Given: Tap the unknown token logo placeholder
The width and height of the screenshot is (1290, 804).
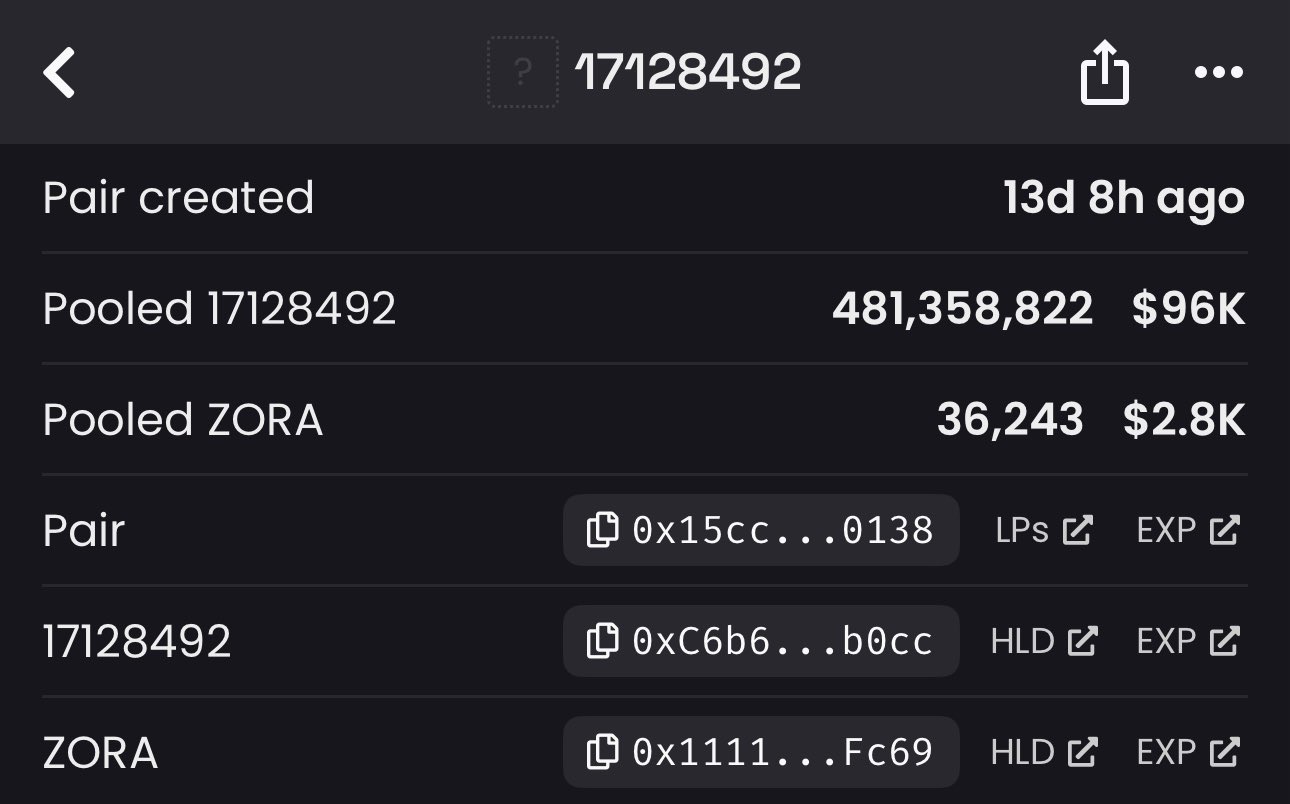Looking at the screenshot, I should coord(522,73).
